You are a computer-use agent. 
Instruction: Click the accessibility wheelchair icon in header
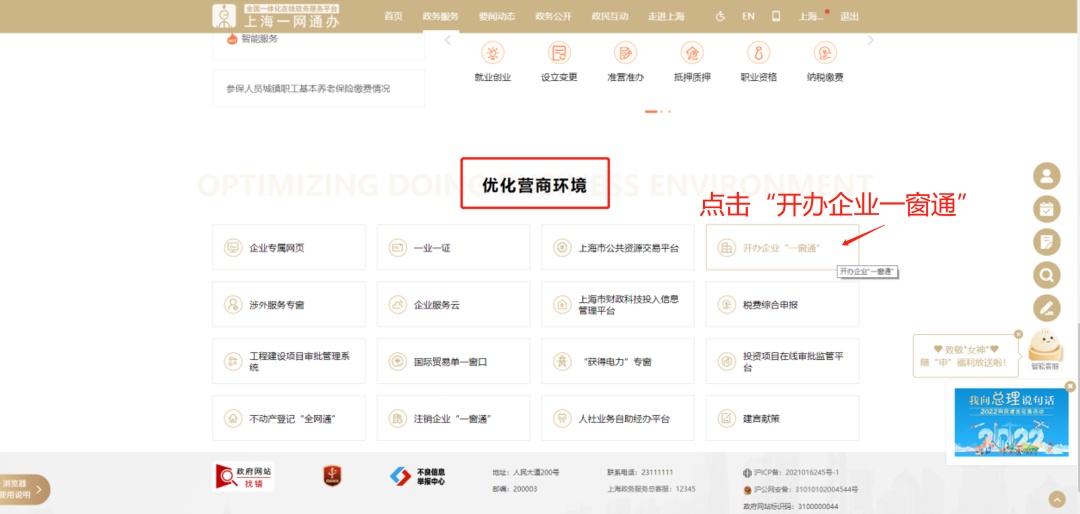tap(721, 16)
